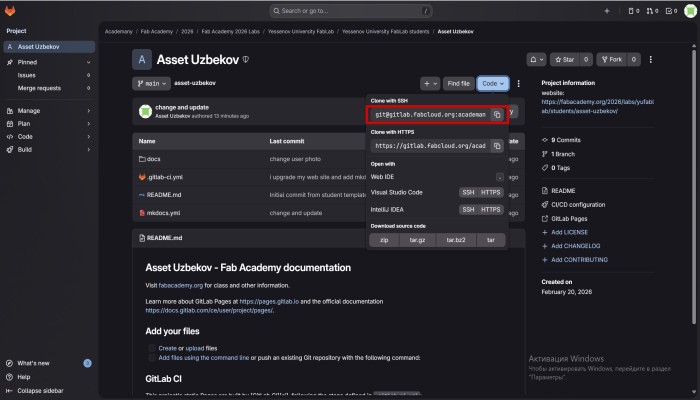The height and width of the screenshot is (400, 700).
Task: Open the notification bell settings
Action: (538, 60)
